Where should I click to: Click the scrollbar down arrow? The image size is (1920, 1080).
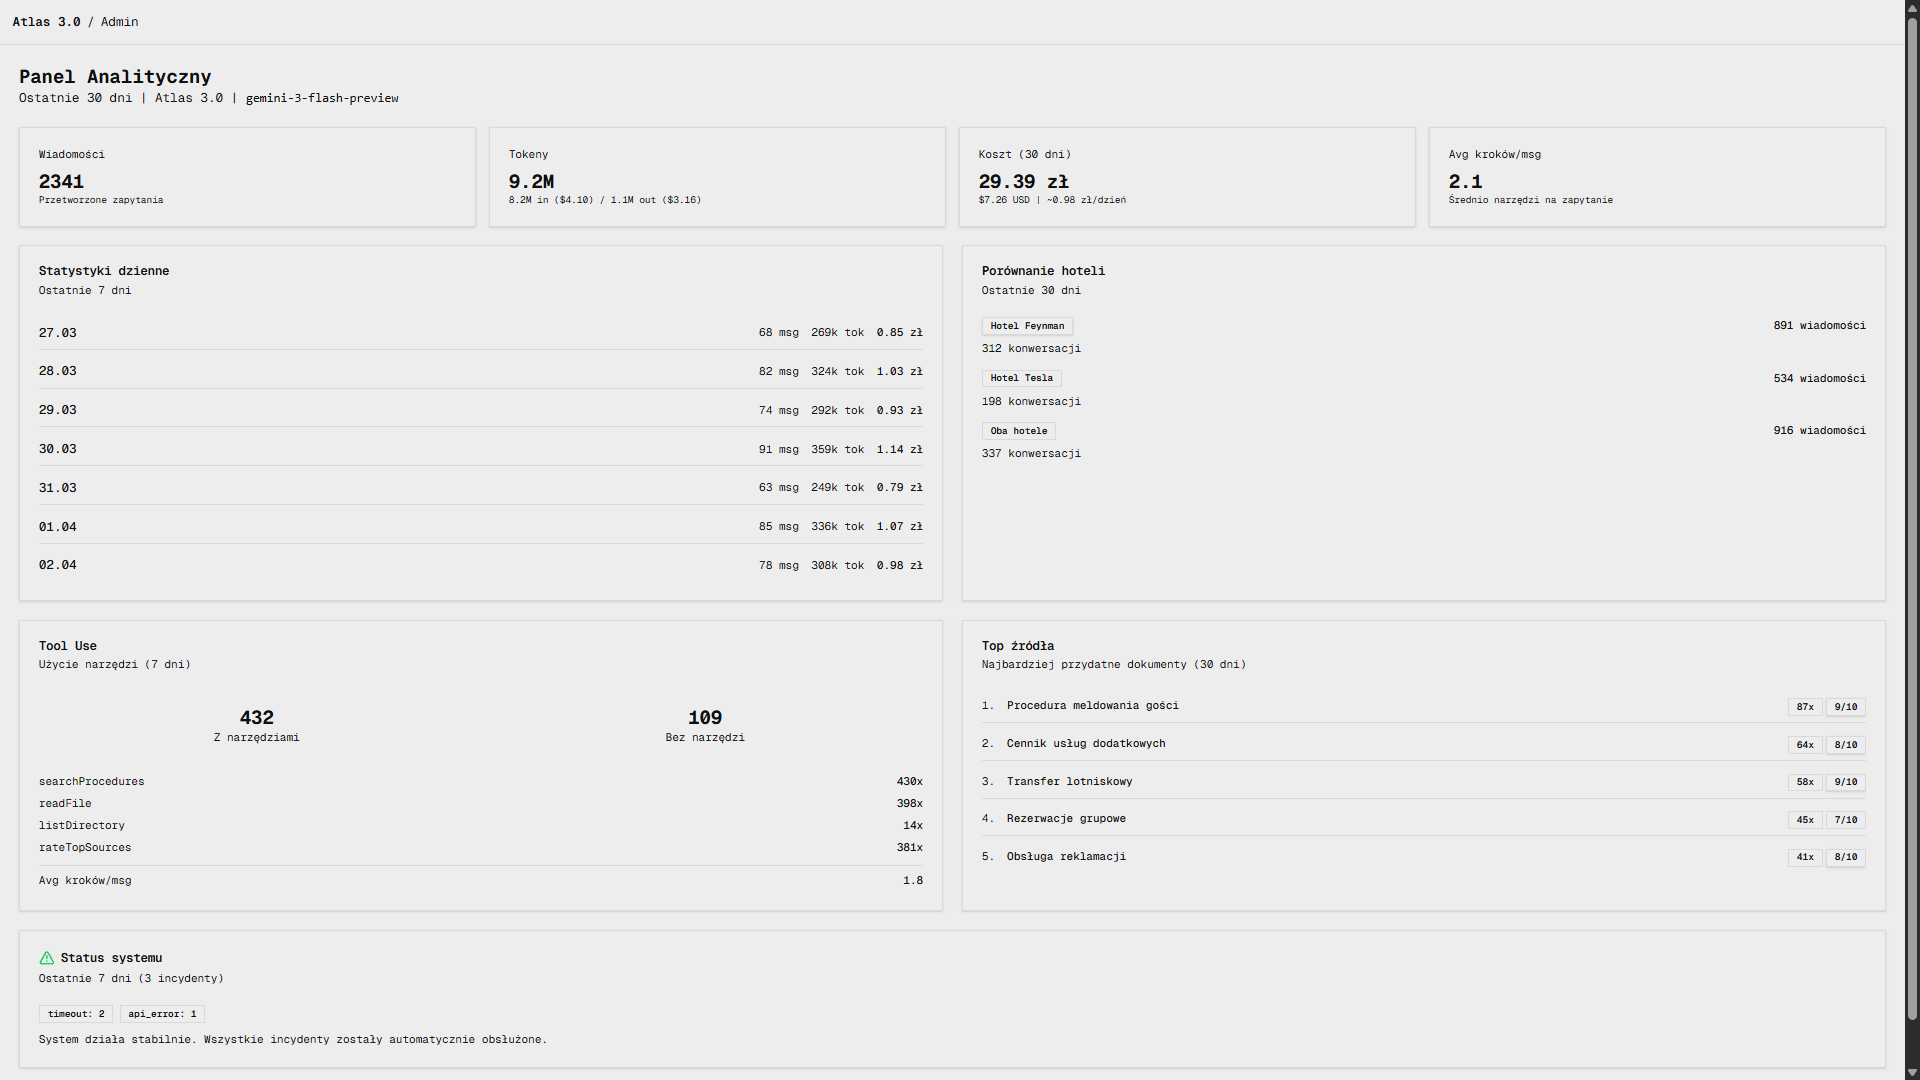click(1911, 1072)
